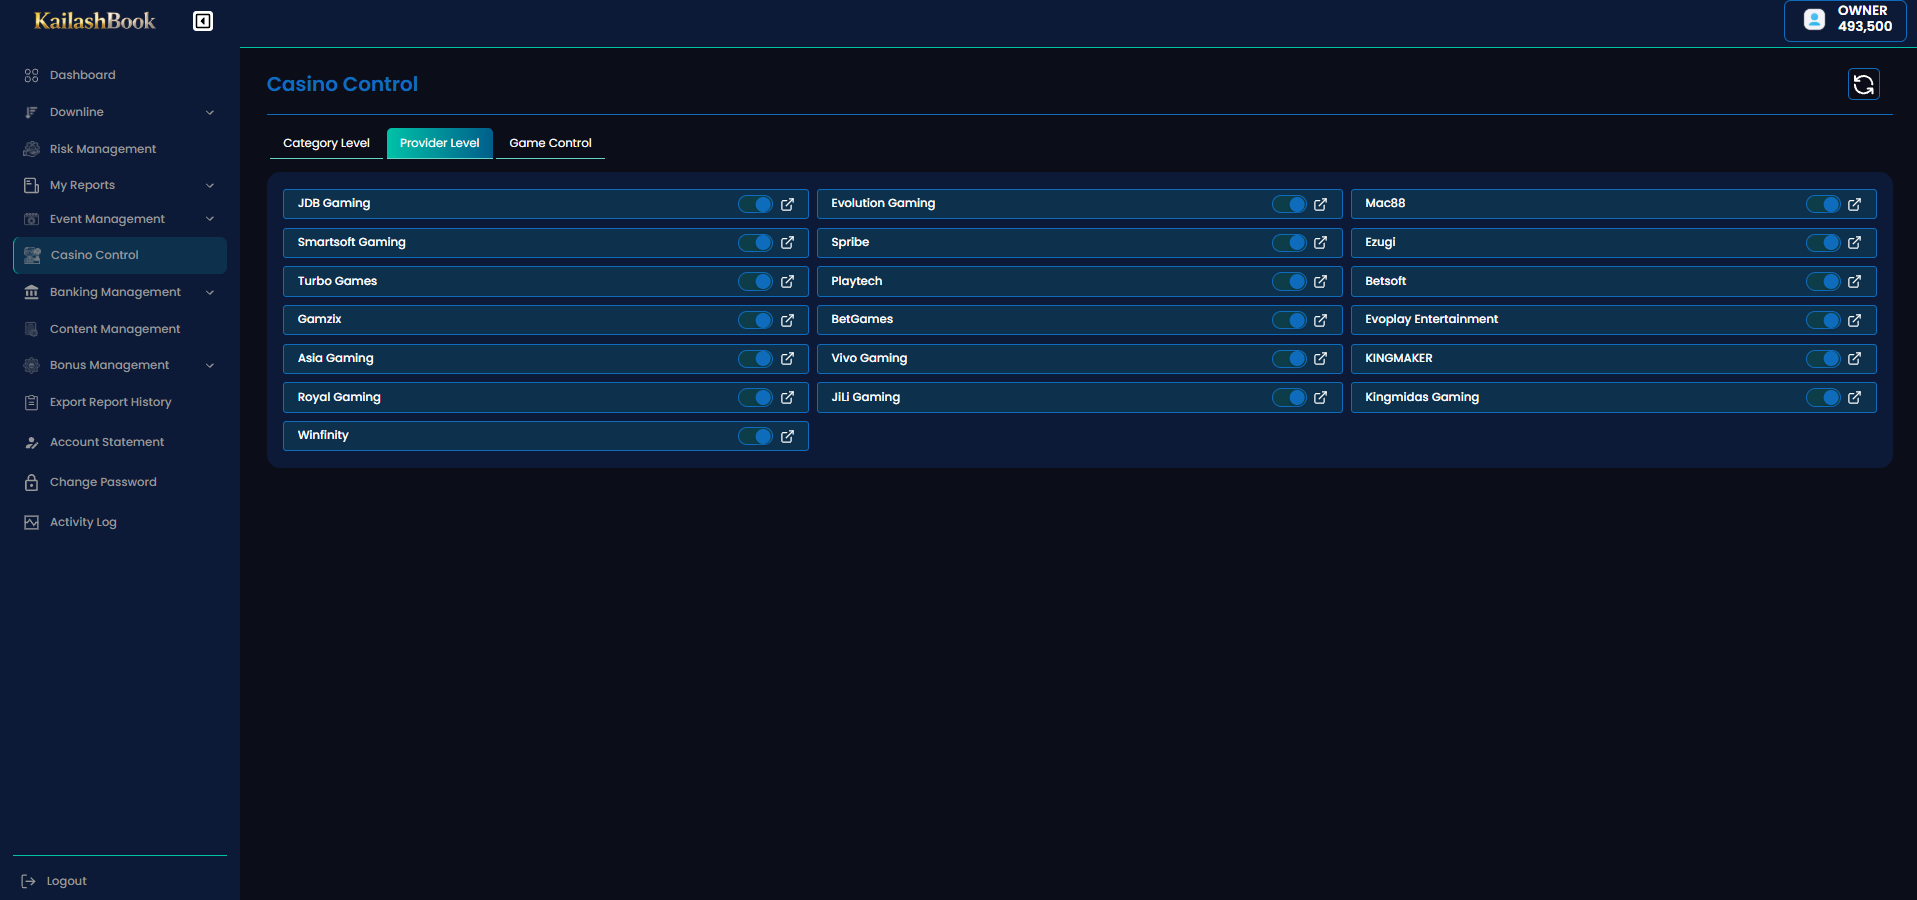Open Playtech external link icon
The height and width of the screenshot is (900, 1917).
click(x=1320, y=282)
